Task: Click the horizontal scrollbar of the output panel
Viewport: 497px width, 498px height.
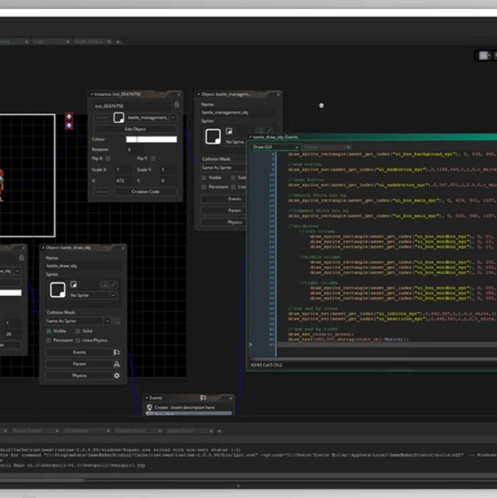Action: click(x=42, y=480)
